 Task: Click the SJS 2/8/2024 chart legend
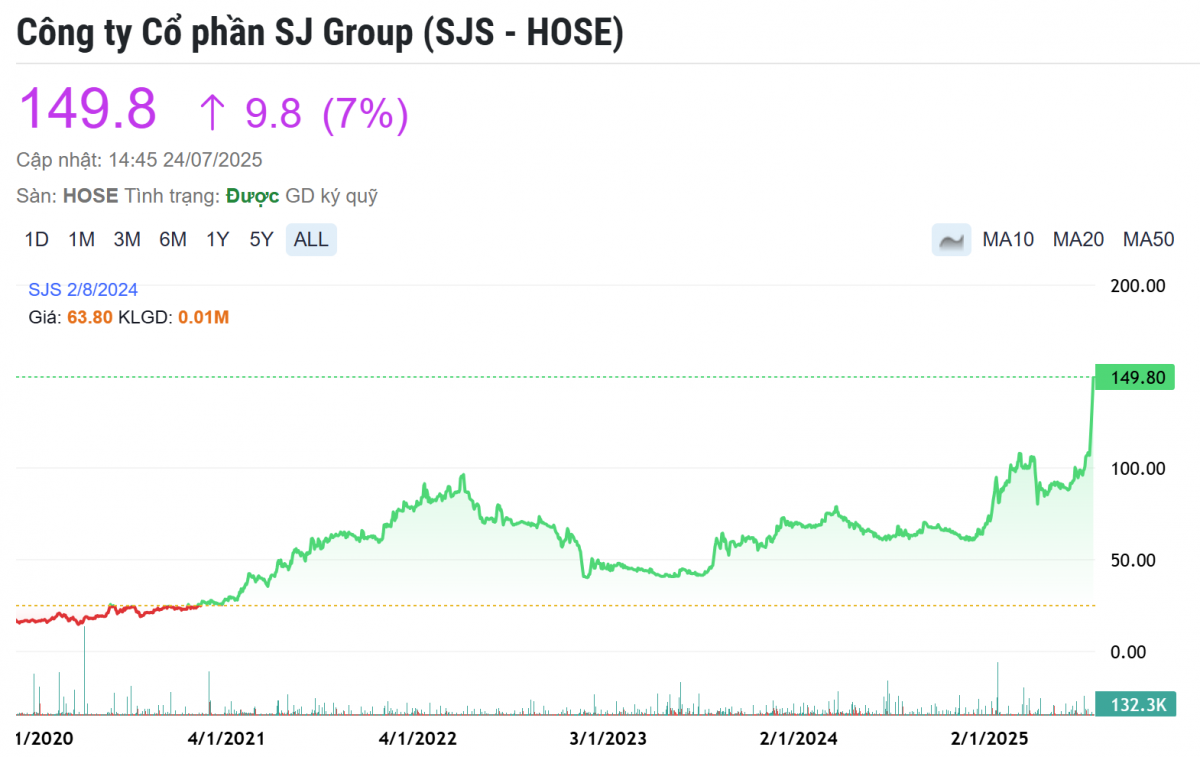pos(83,290)
